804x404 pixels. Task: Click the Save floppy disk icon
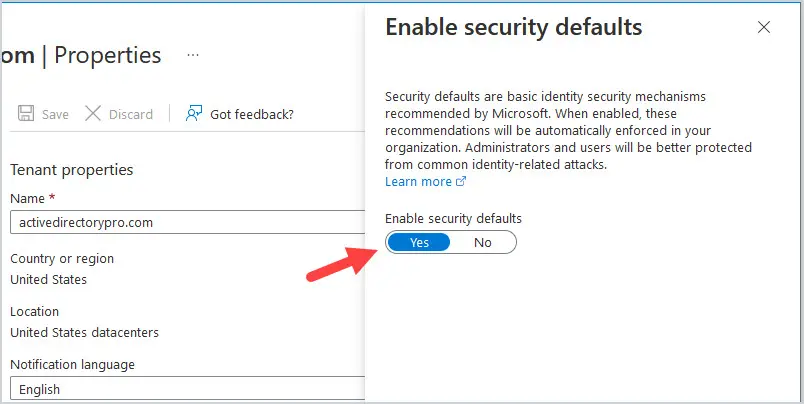26,113
